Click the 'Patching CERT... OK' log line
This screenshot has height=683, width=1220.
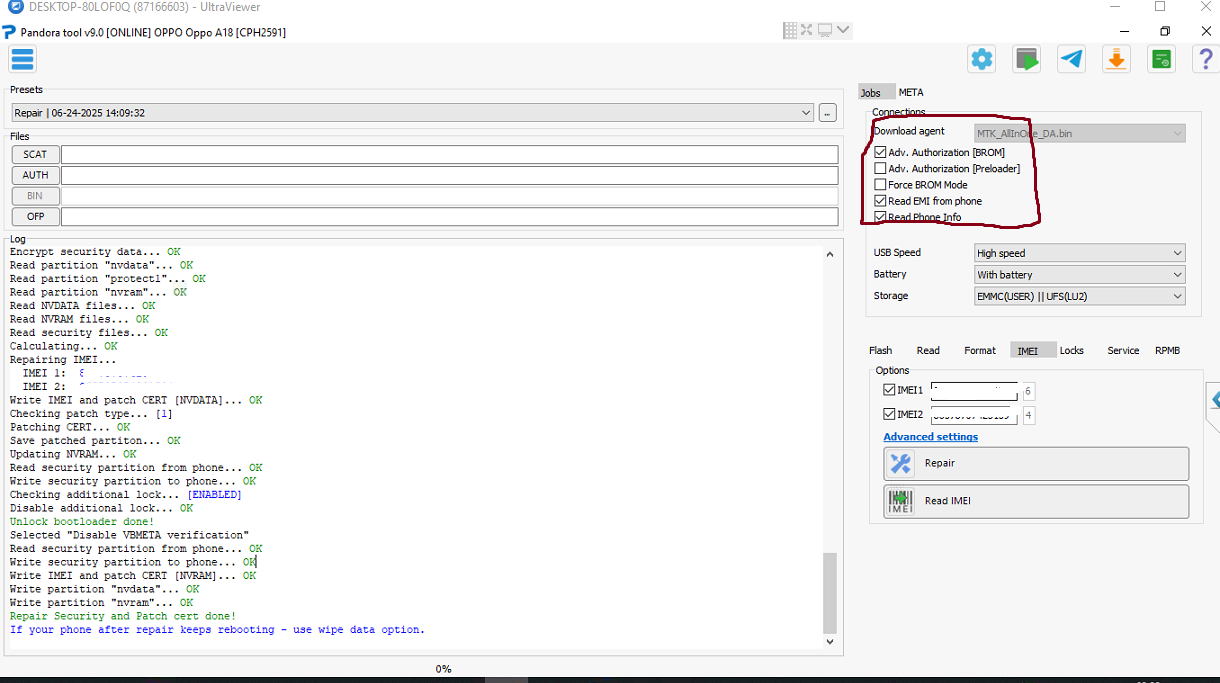(70, 427)
